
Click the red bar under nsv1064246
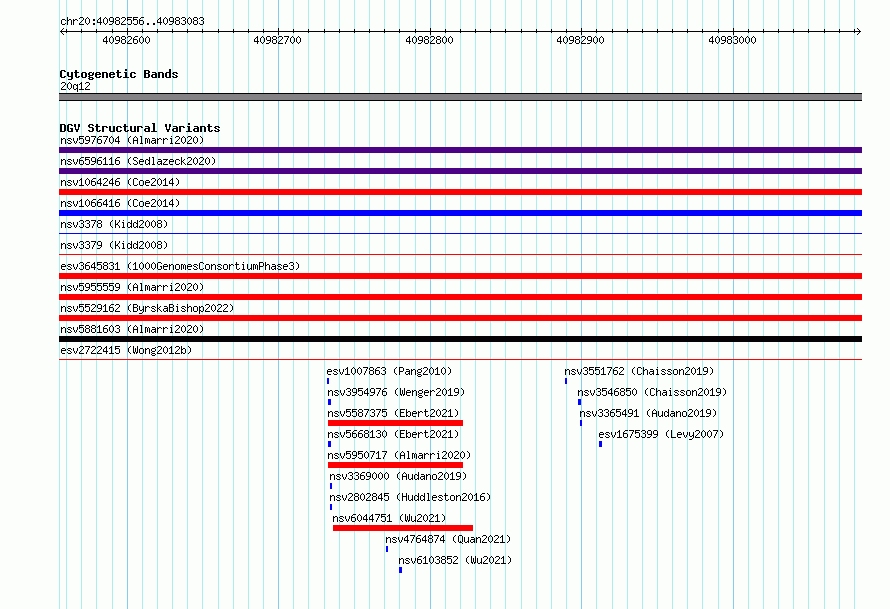tap(460, 192)
